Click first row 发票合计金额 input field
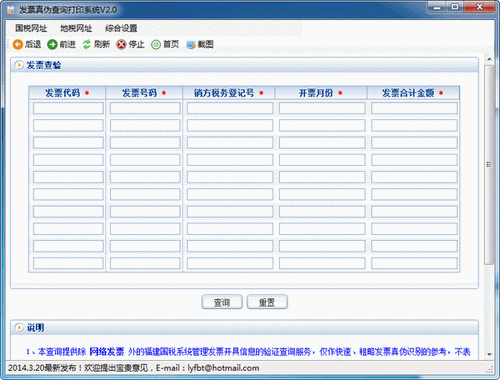500x380 pixels. (414, 108)
